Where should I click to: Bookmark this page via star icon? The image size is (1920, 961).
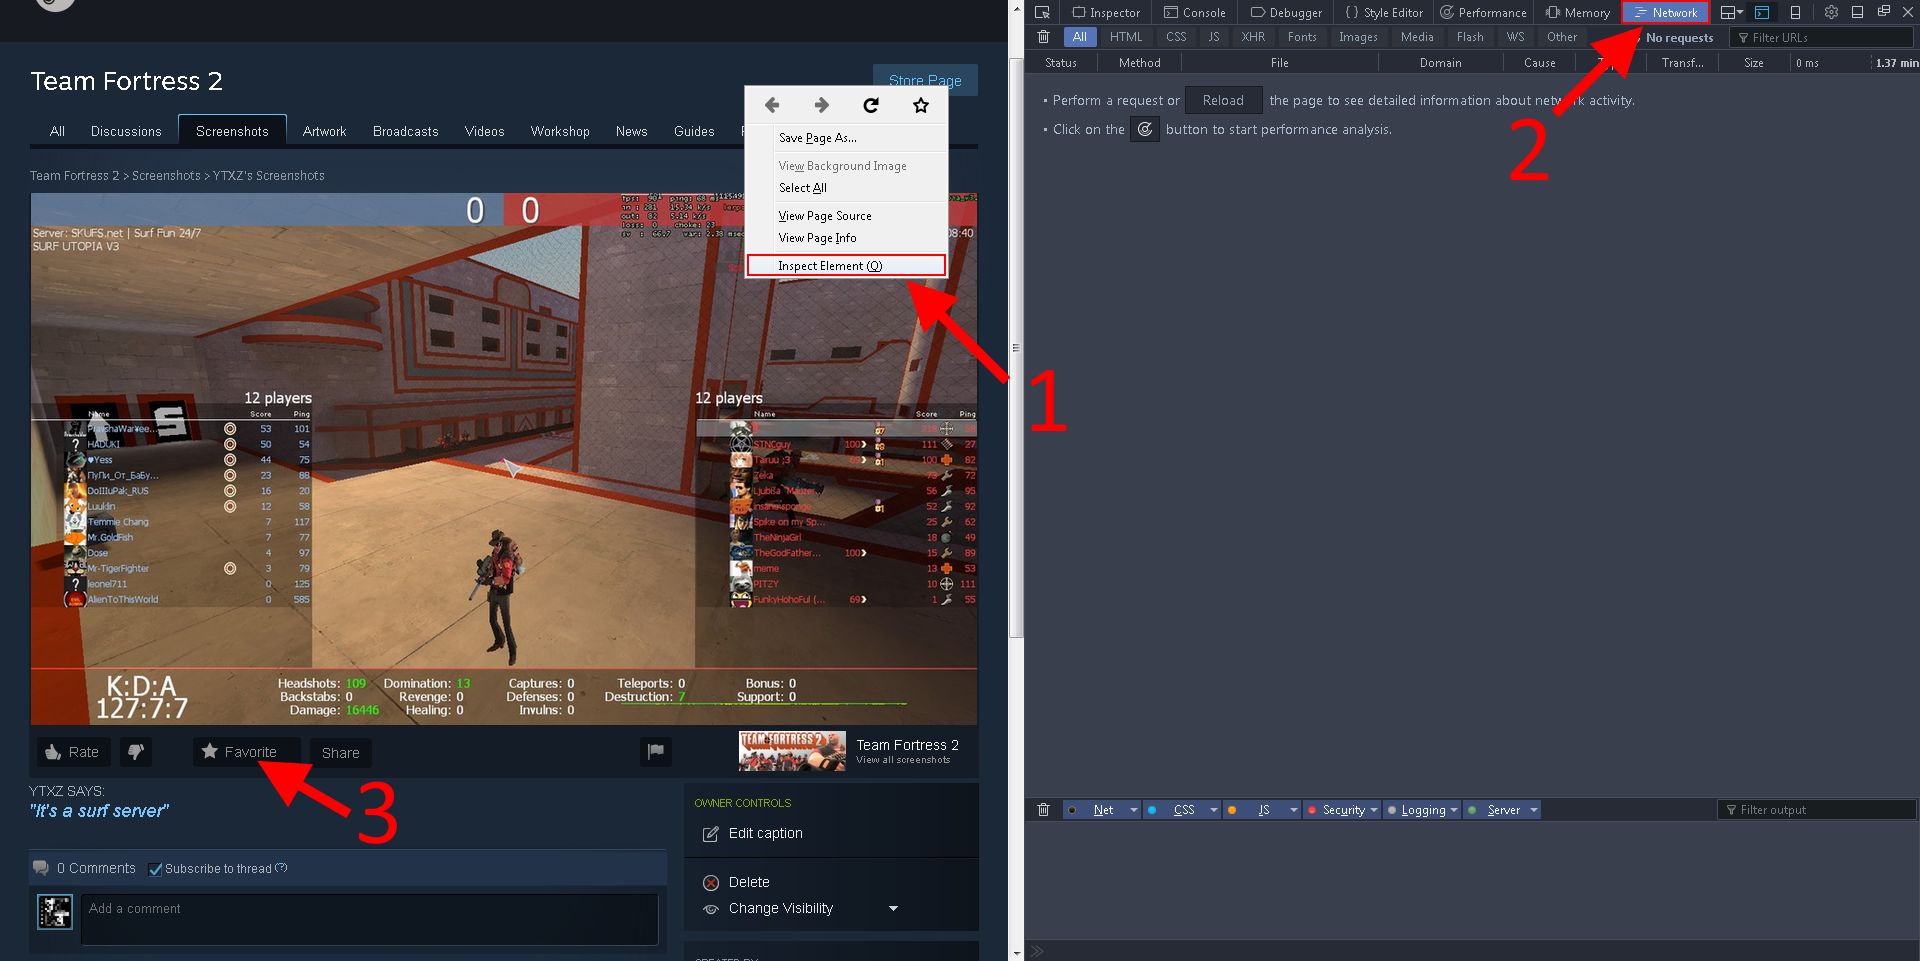pos(921,105)
